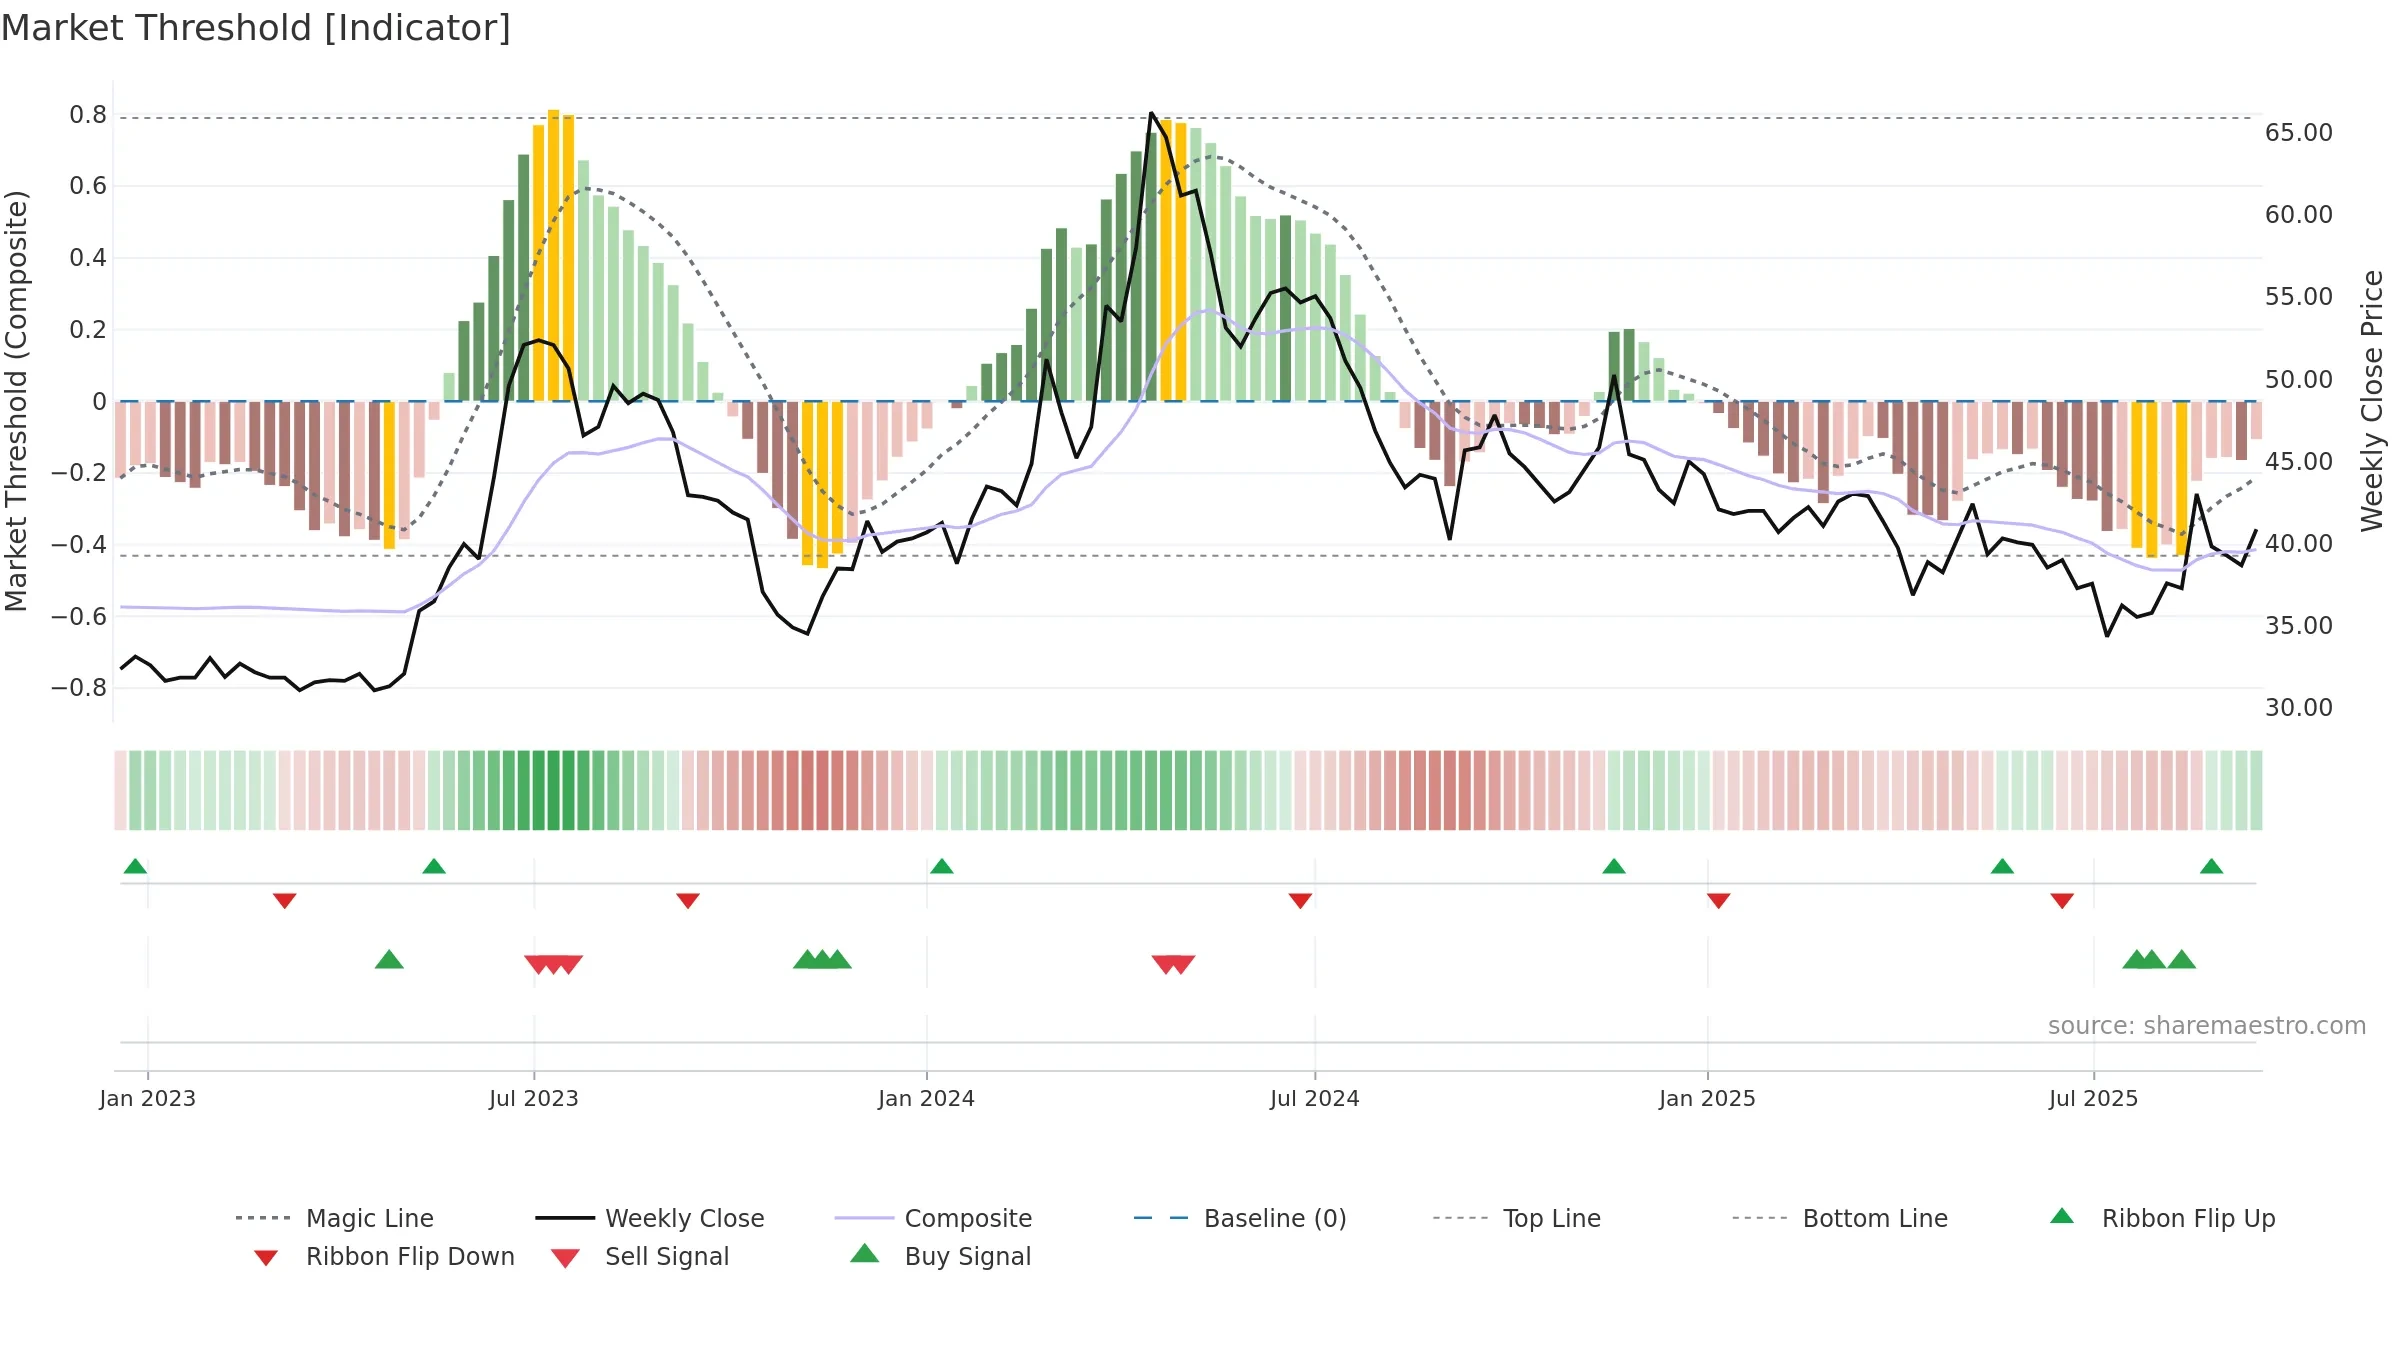2400x1350 pixels.
Task: Select the Ribbon Flip Down triangle near September 2023
Action: pyautogui.click(x=688, y=901)
